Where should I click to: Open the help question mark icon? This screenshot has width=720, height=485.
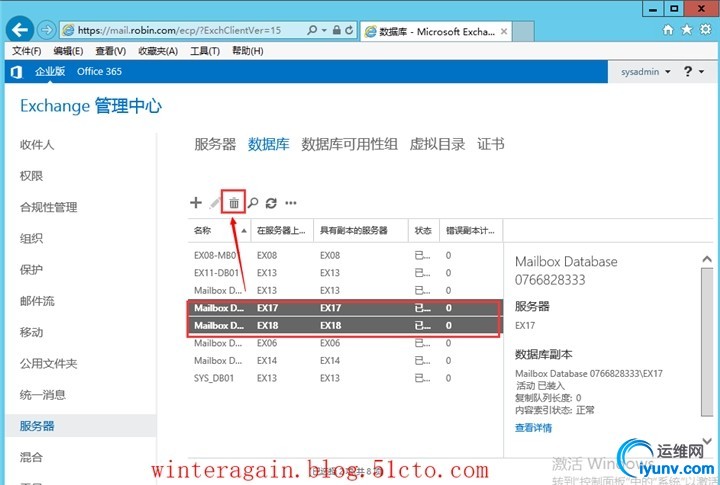pos(687,72)
